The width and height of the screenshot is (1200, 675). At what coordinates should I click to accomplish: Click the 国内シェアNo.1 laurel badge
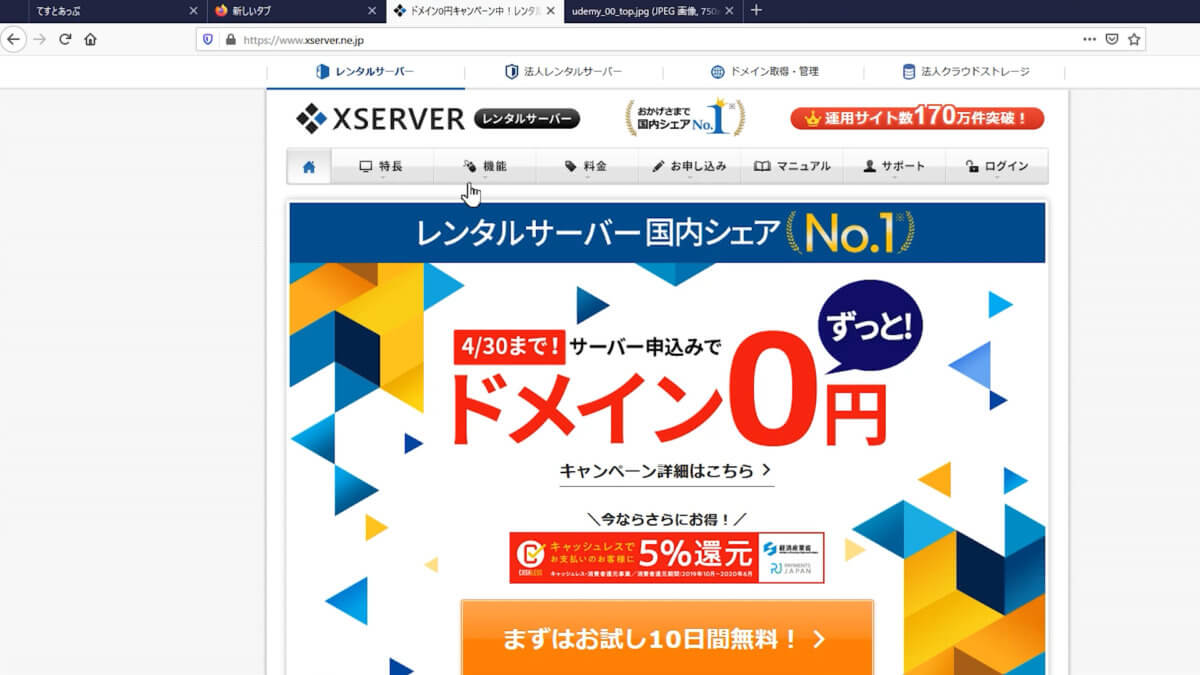coord(685,118)
